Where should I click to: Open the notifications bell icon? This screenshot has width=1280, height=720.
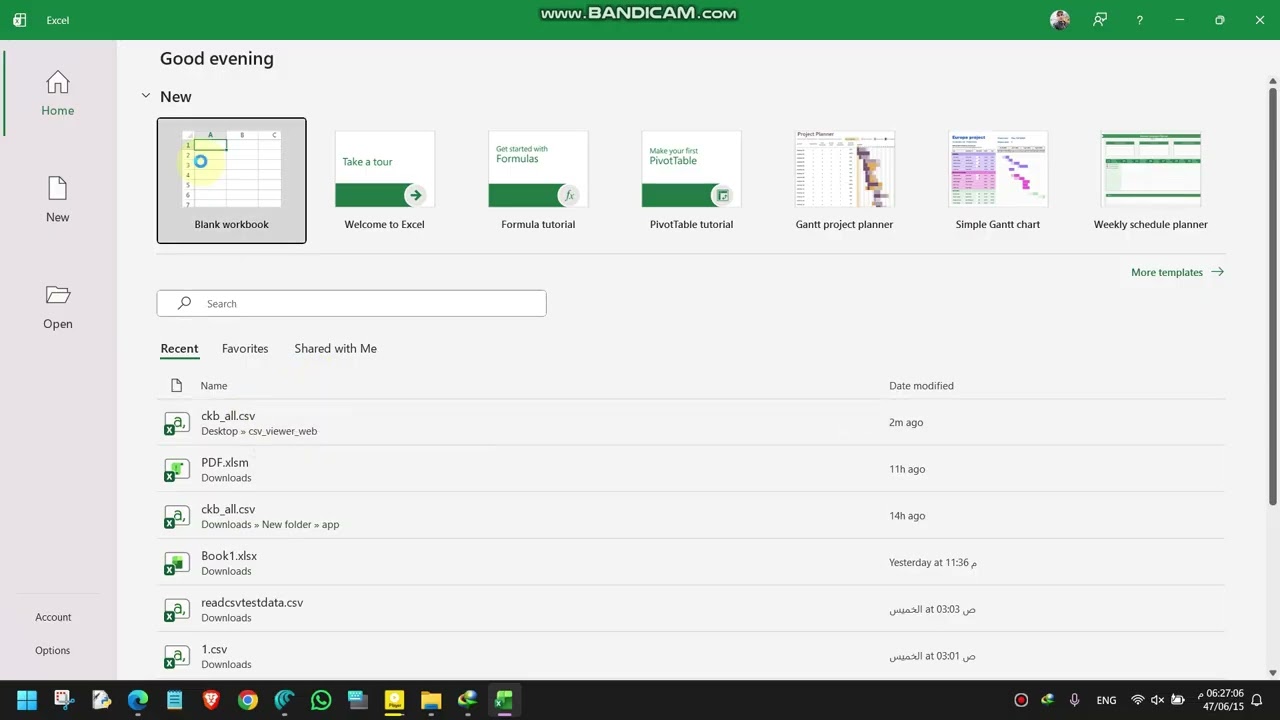point(1257,700)
